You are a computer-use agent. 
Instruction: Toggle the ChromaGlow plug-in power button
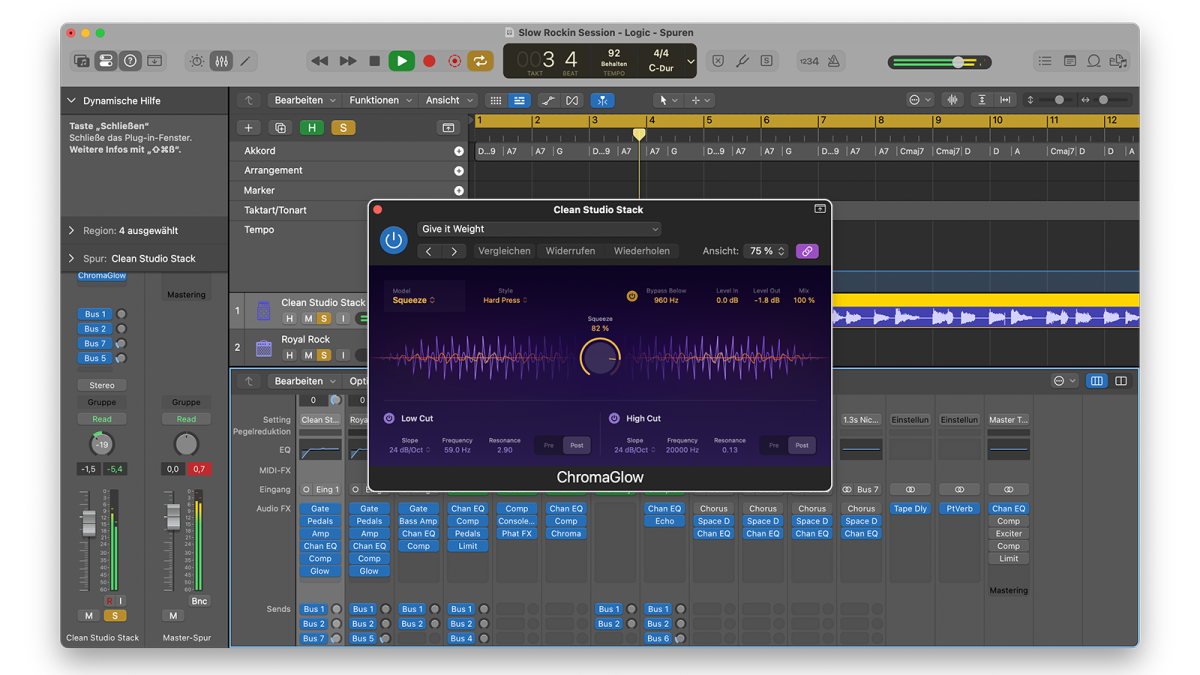pyautogui.click(x=393, y=240)
